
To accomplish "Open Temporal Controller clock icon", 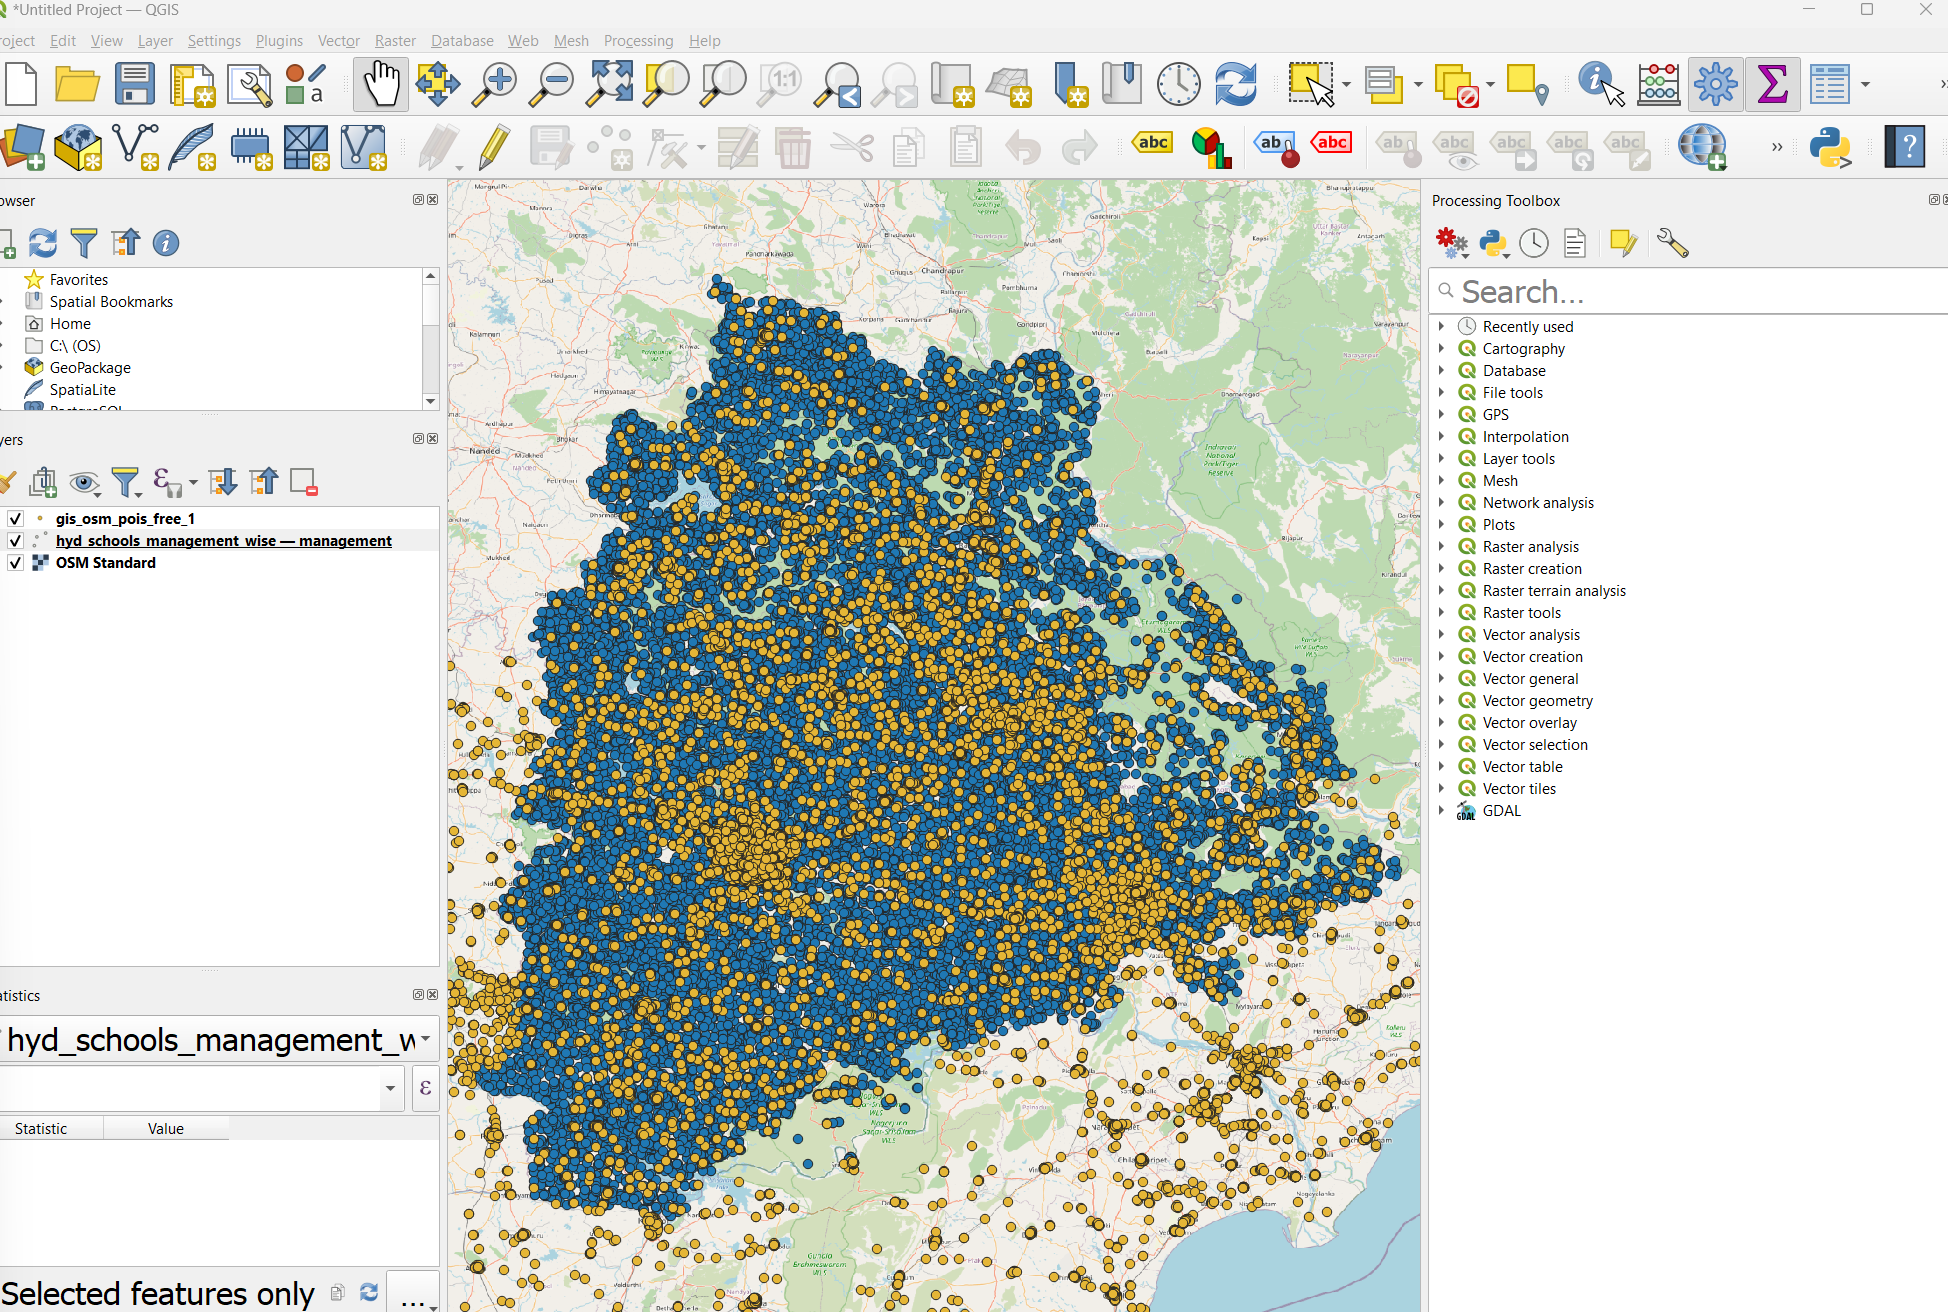I will (1179, 84).
